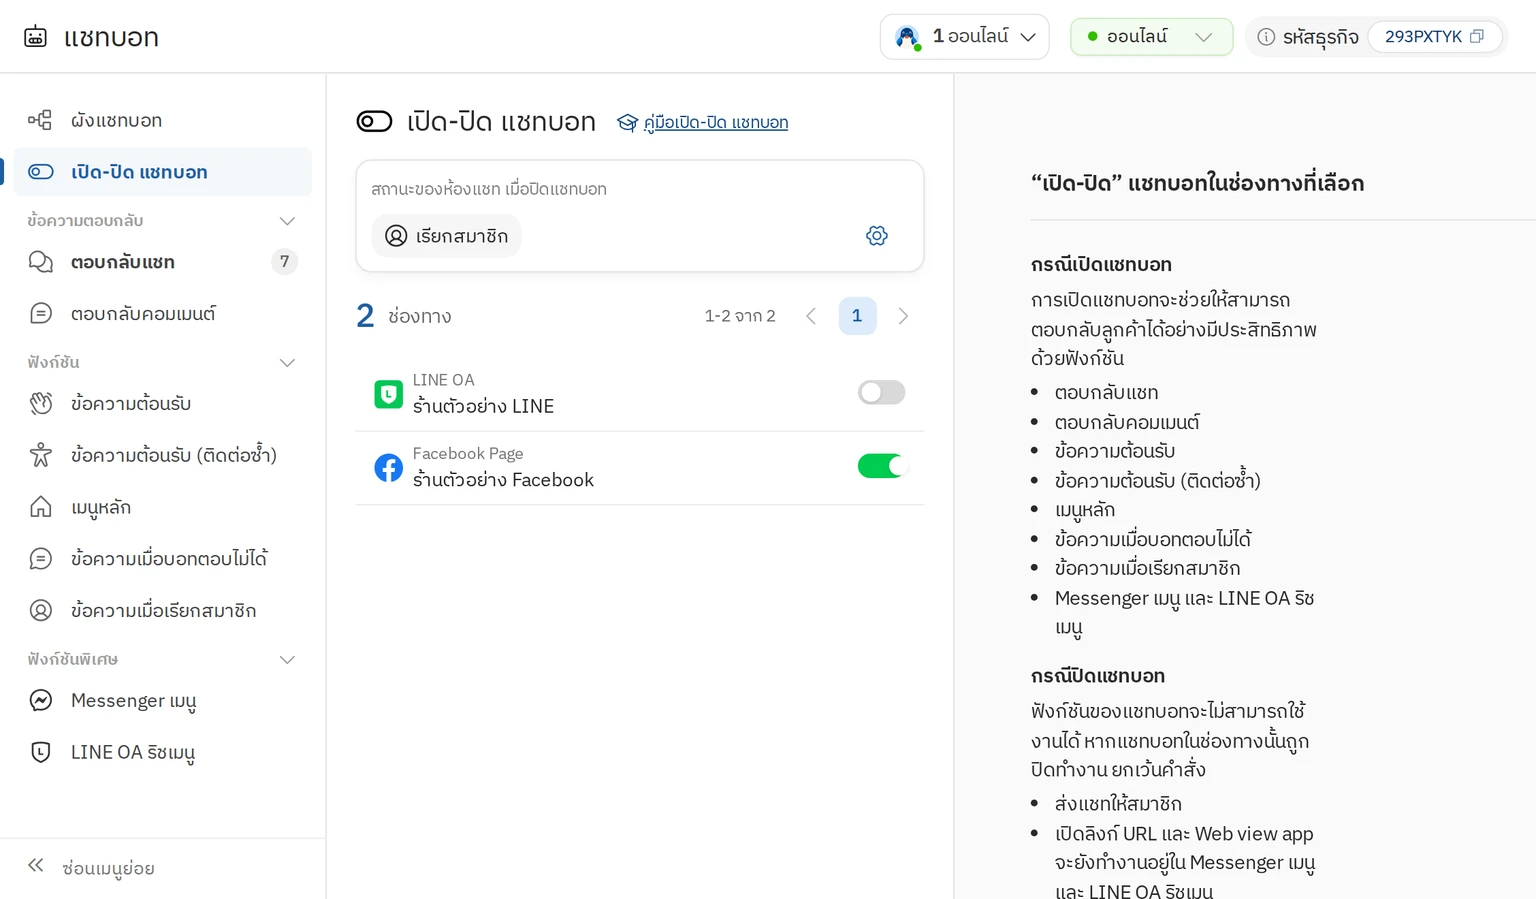Click the person icon beside ข้อความต้อนรับ (ติดต่อซ้ำ)
1536x899 pixels.
point(40,455)
